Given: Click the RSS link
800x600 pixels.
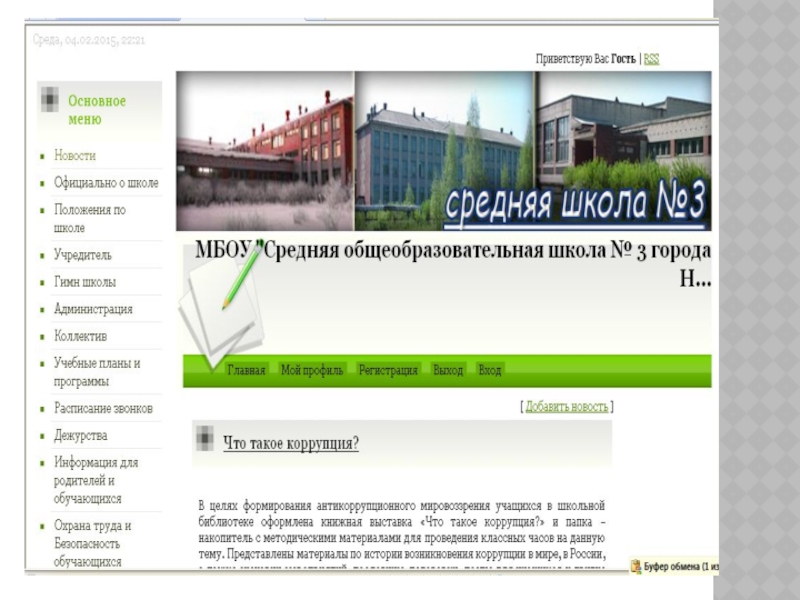Looking at the screenshot, I should click(652, 59).
